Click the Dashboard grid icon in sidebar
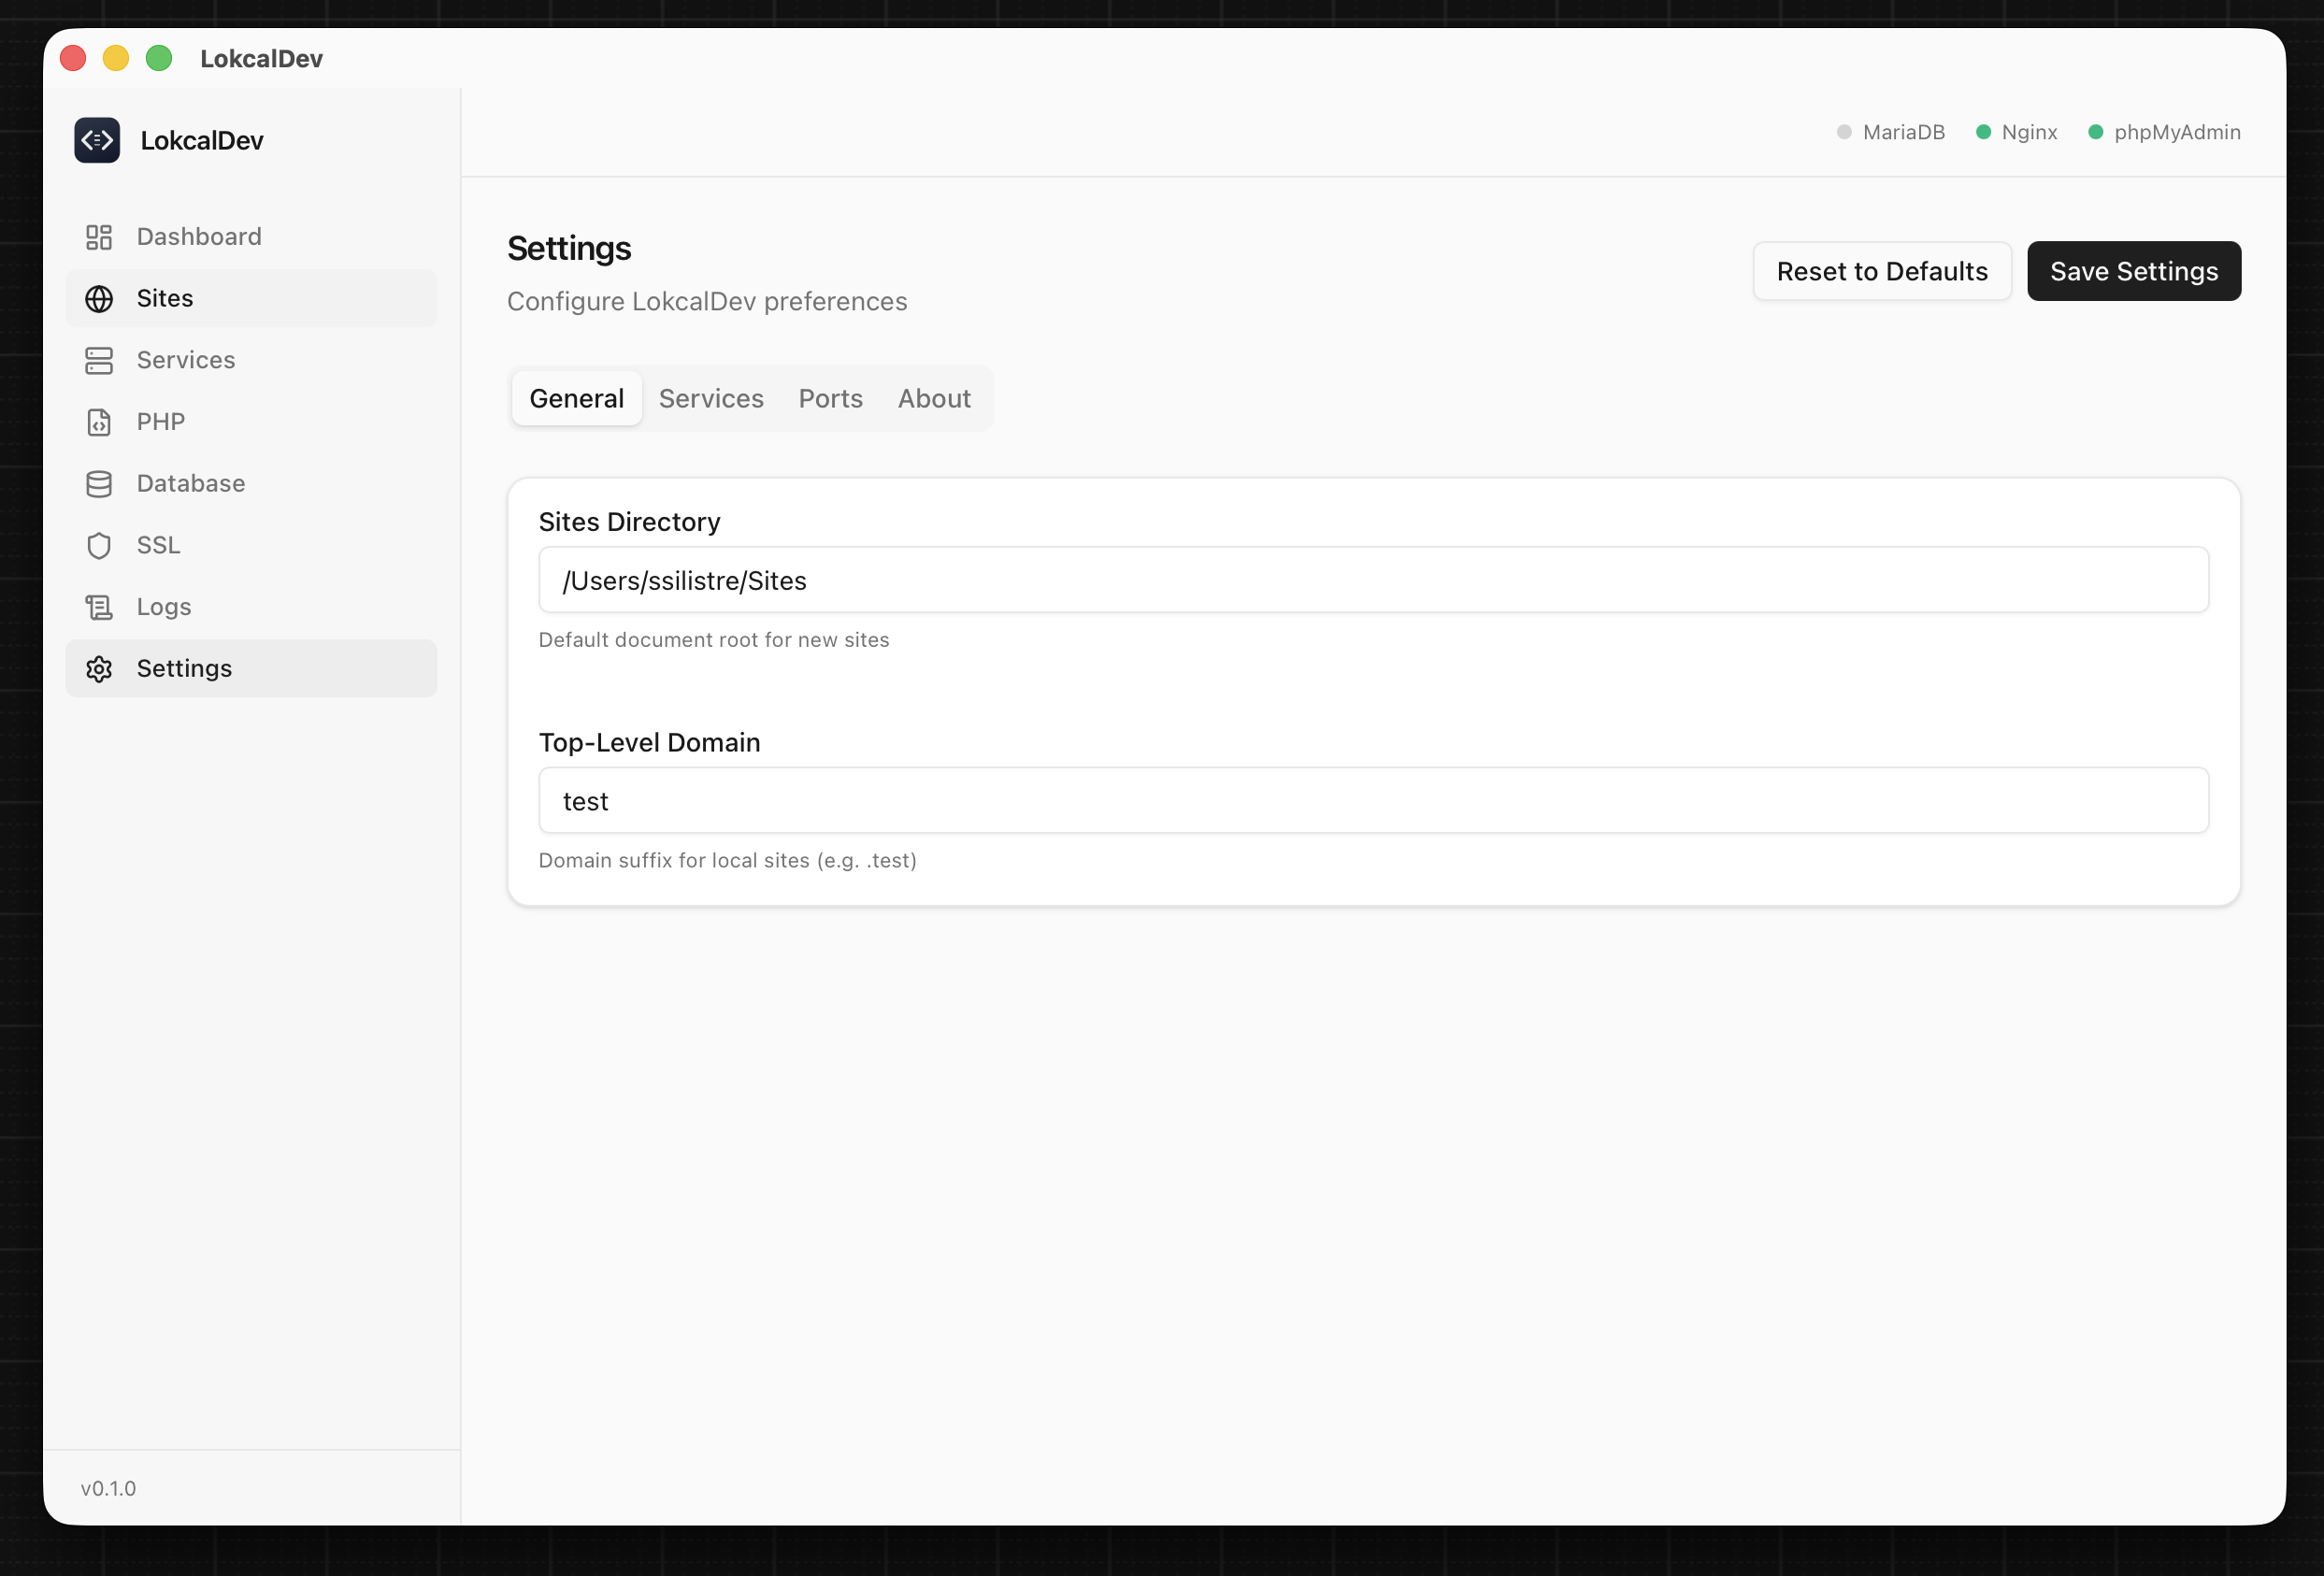Image resolution: width=2324 pixels, height=1576 pixels. [x=99, y=237]
